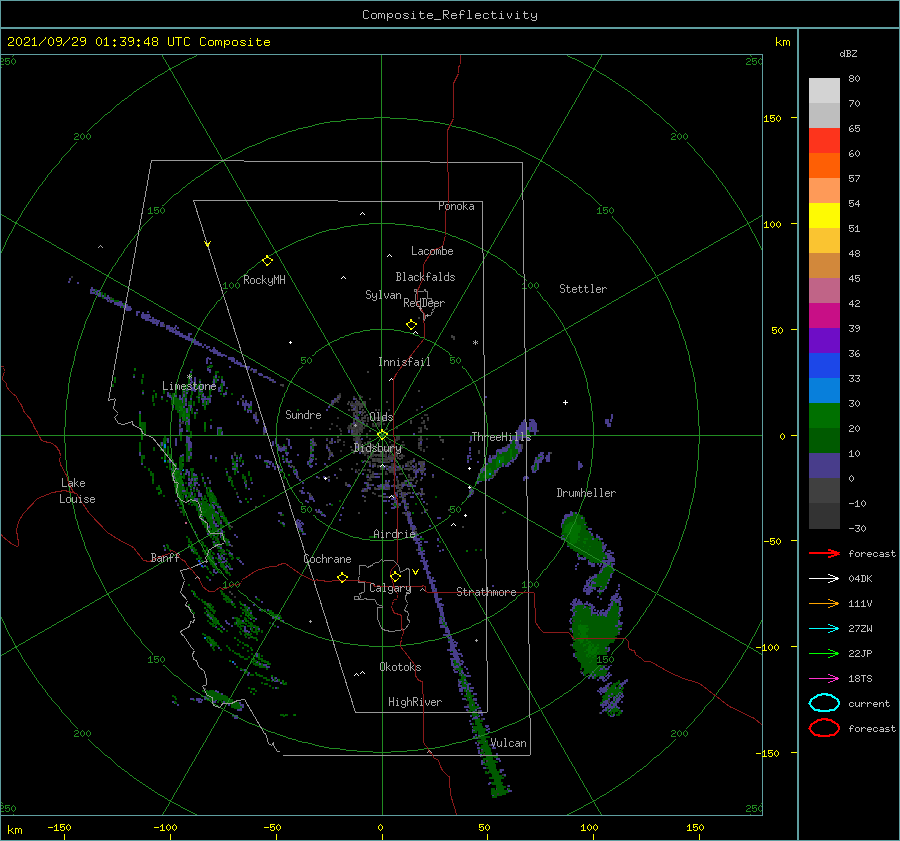Click the RockyMH label

(x=264, y=280)
